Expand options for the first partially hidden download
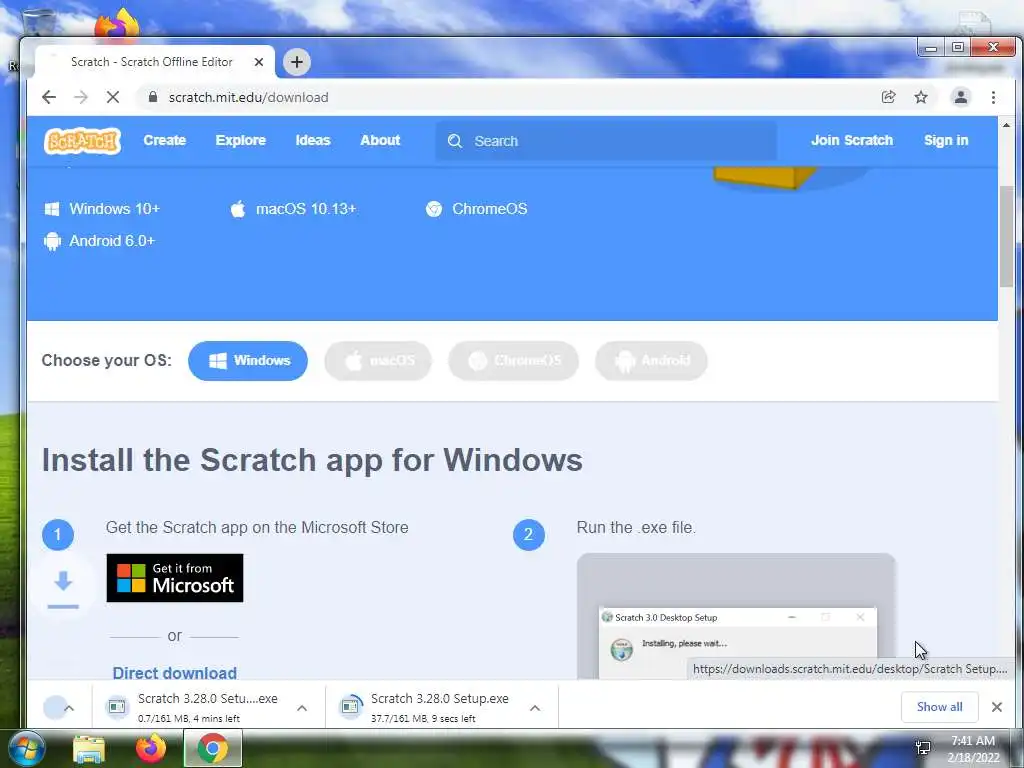 [x=69, y=708]
